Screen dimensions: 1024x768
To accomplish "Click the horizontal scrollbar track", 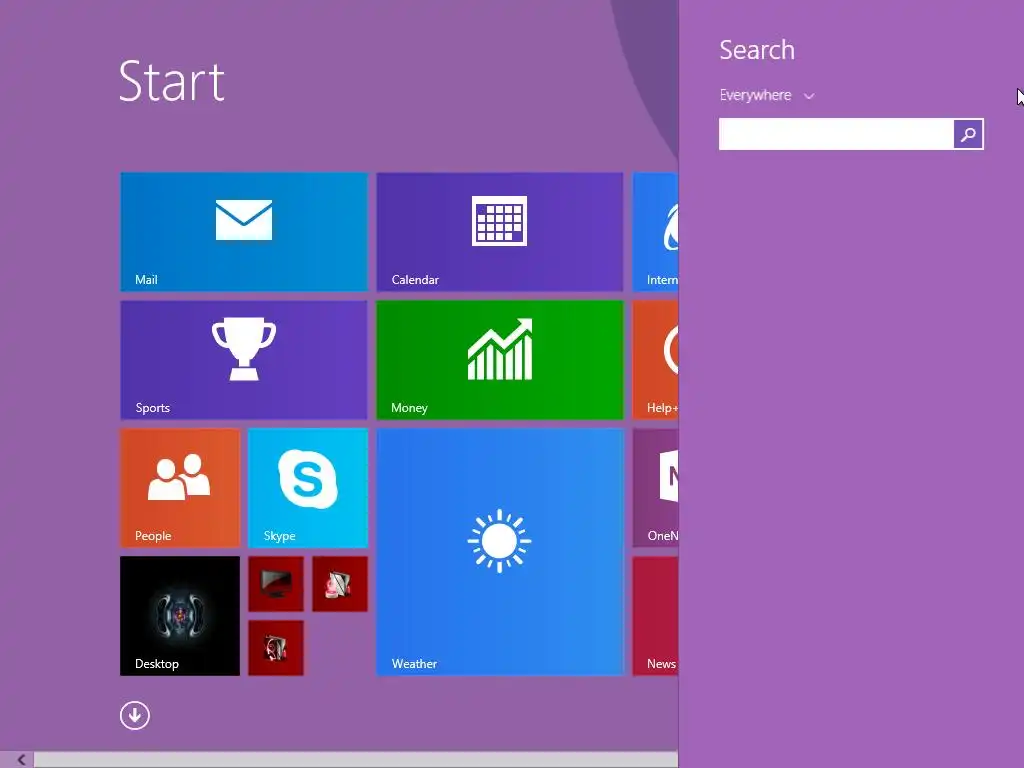I will click(x=356, y=760).
